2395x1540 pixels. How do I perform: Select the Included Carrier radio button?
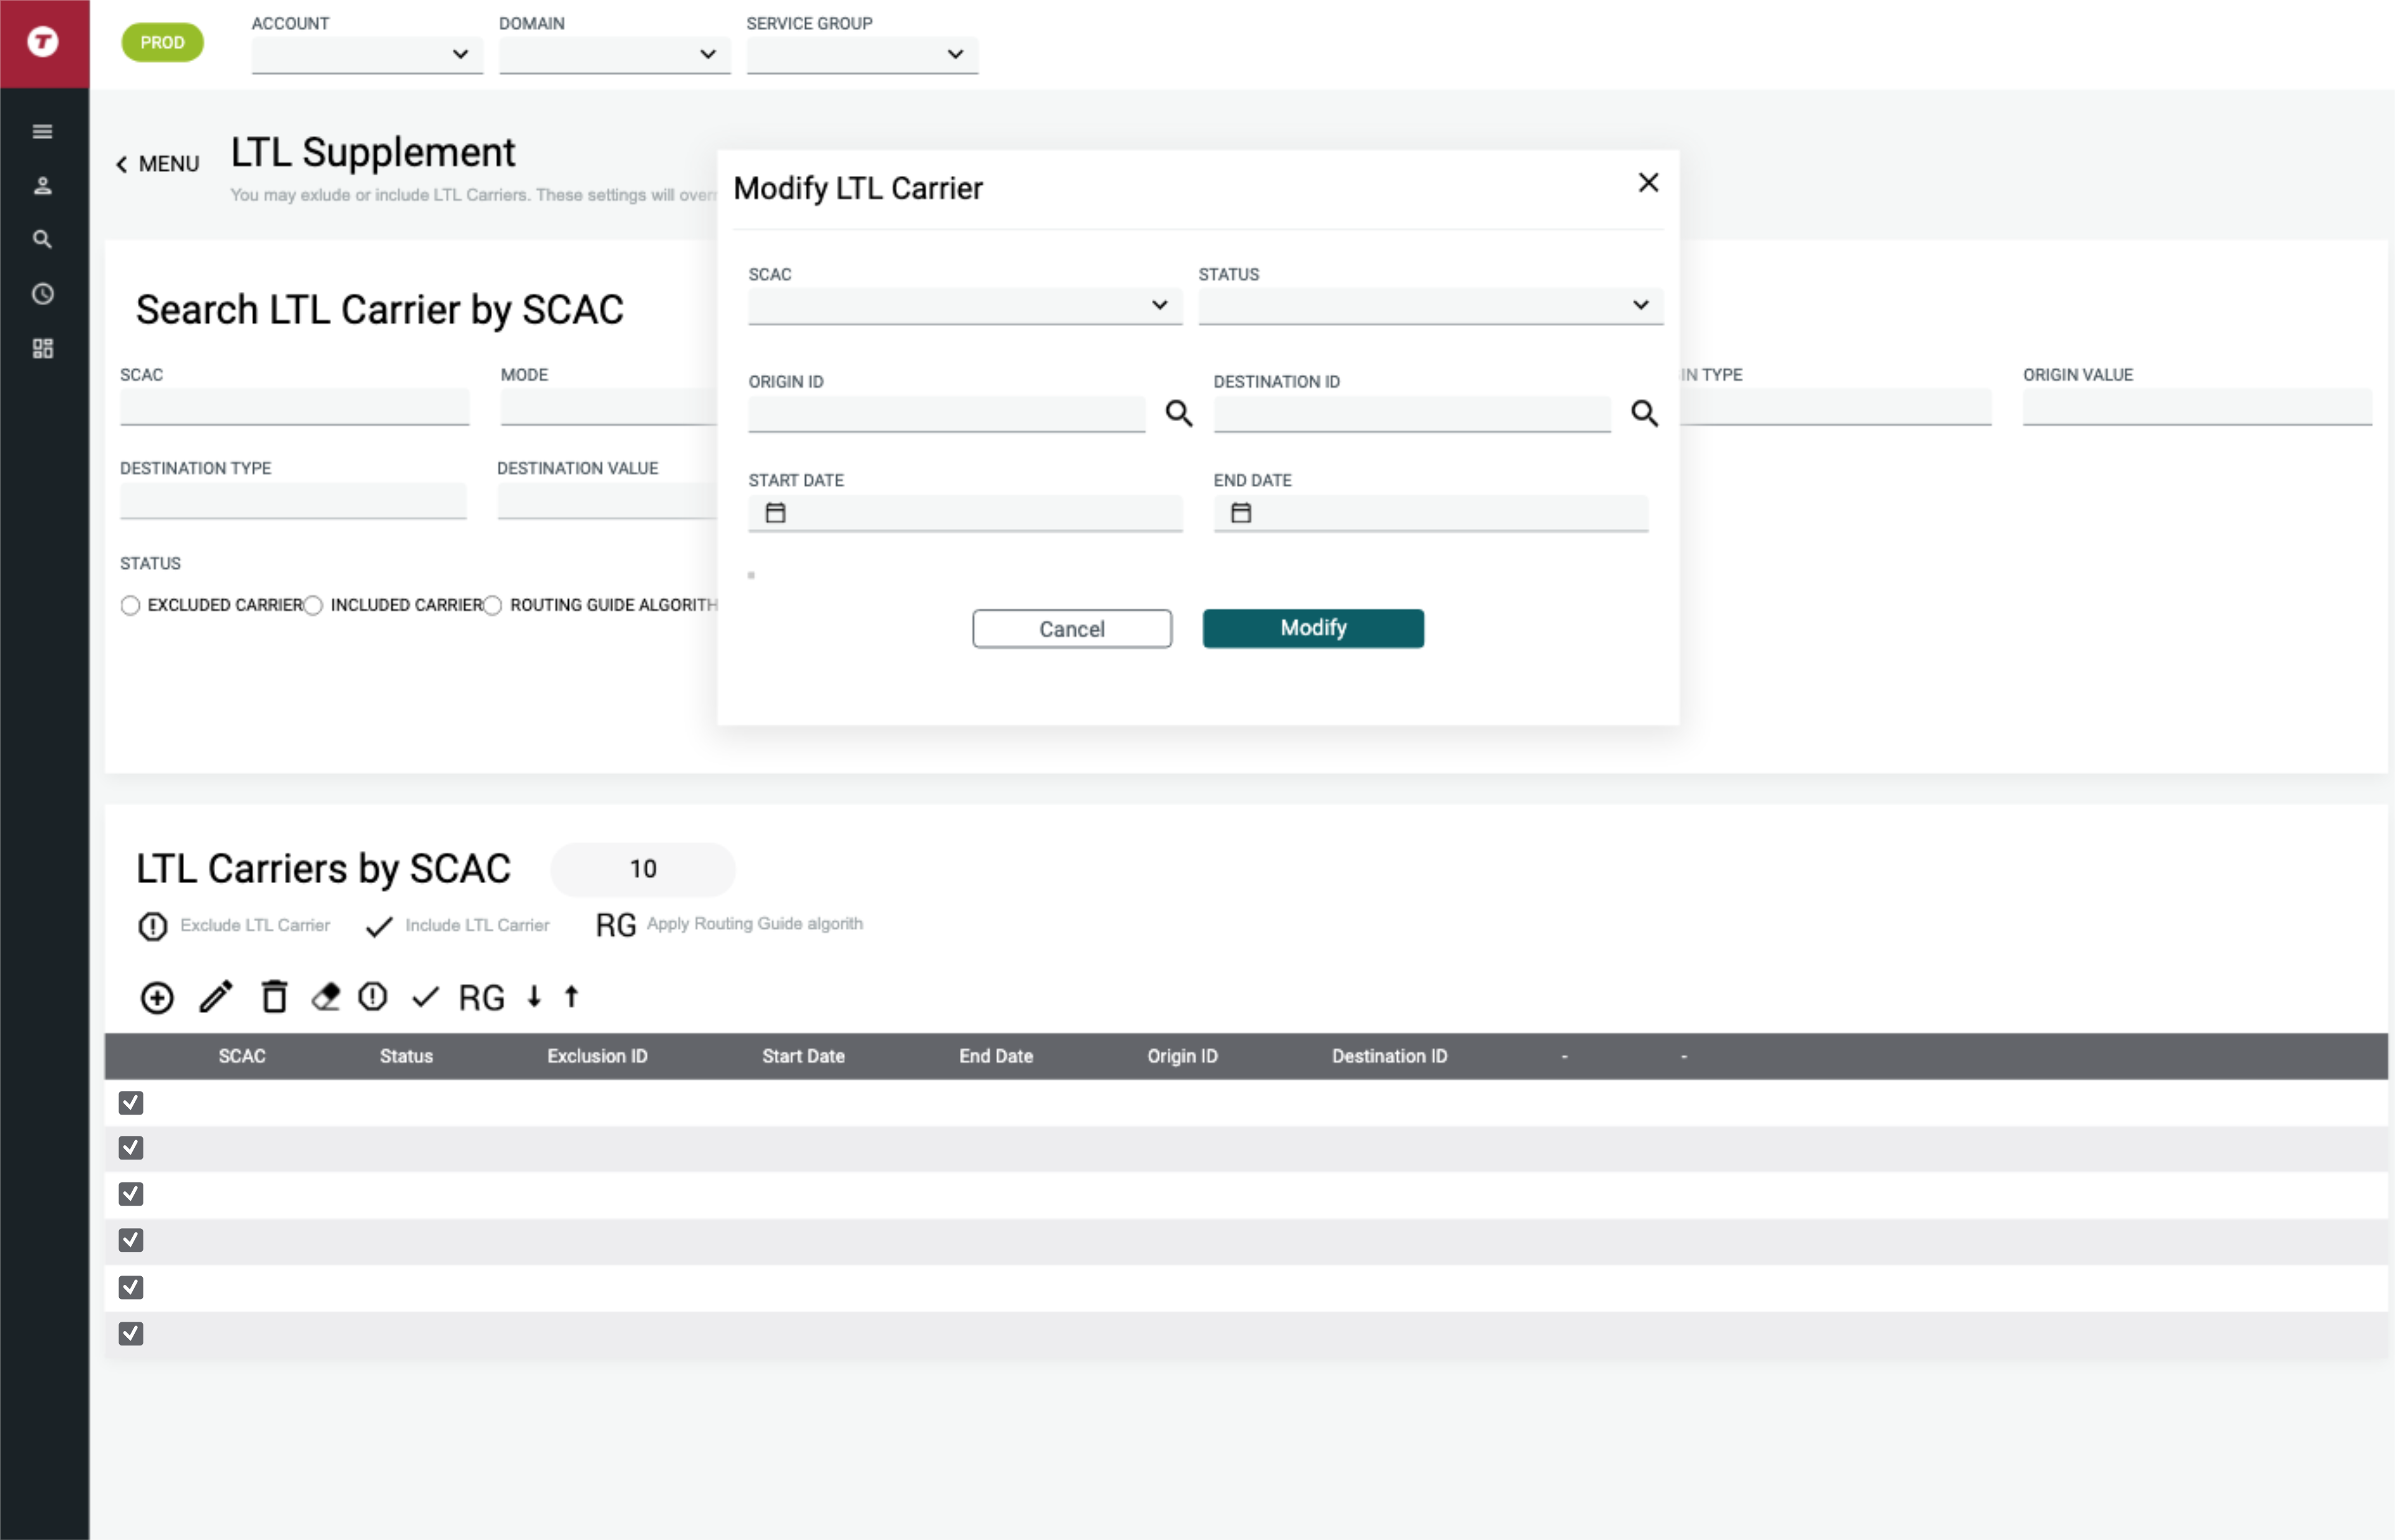coord(313,605)
